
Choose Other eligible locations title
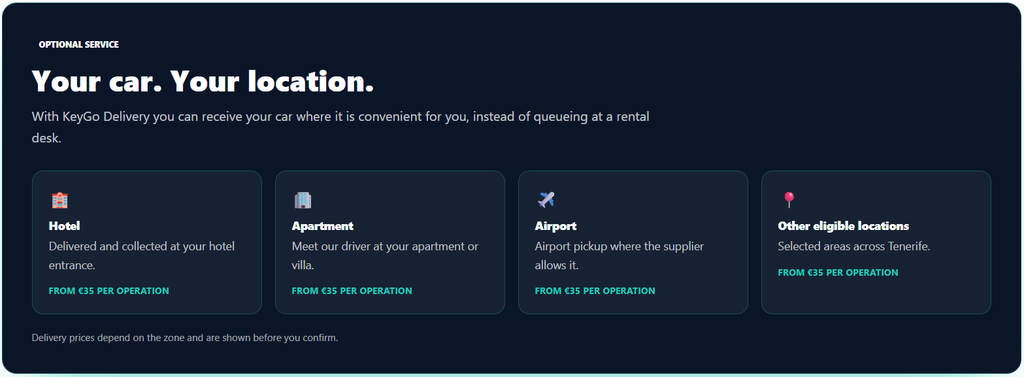(x=843, y=226)
